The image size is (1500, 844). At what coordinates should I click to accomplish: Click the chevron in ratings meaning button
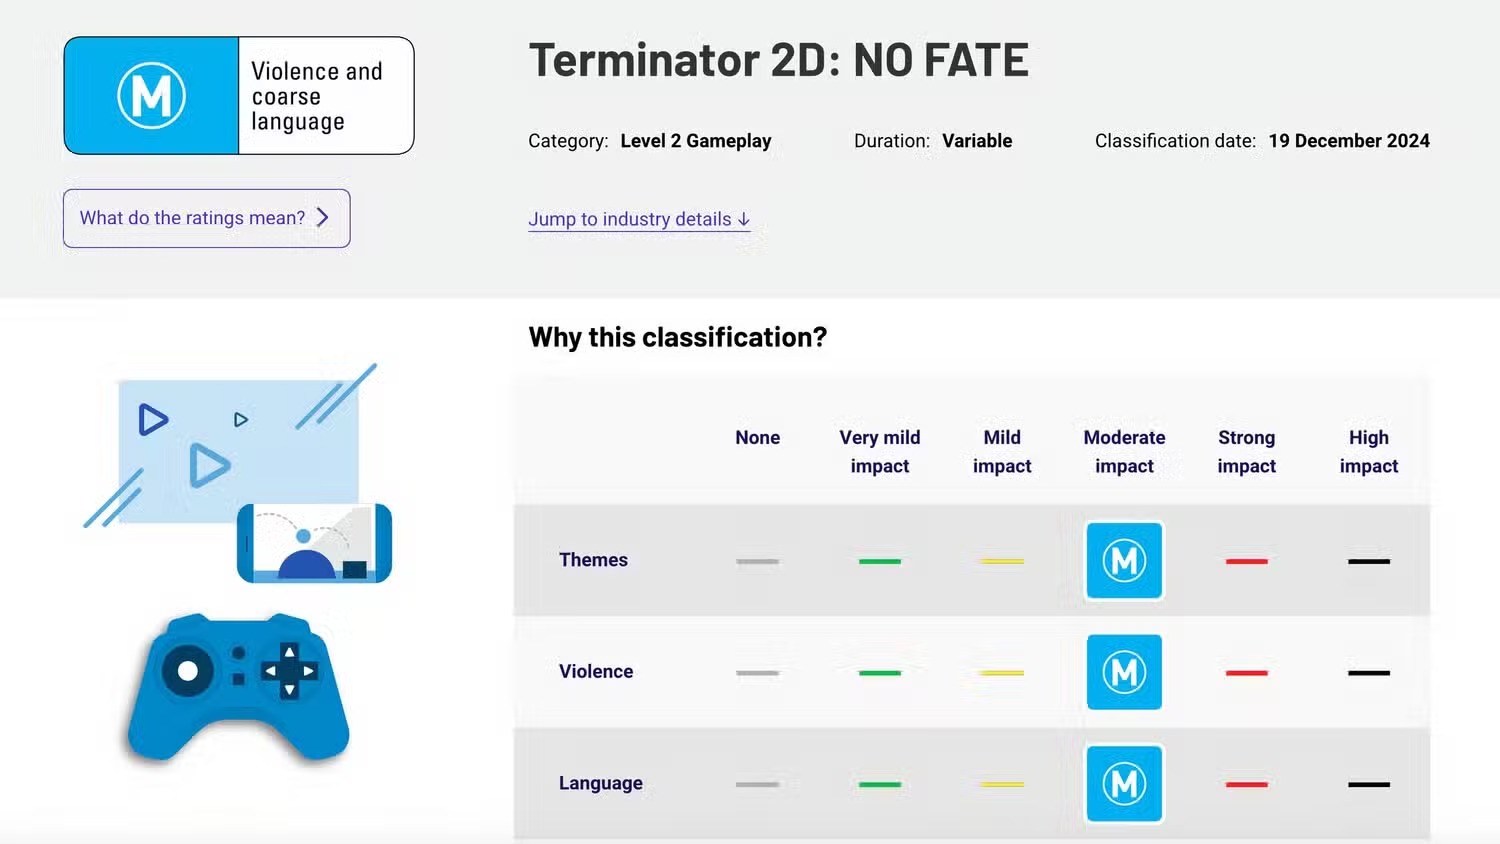click(322, 218)
